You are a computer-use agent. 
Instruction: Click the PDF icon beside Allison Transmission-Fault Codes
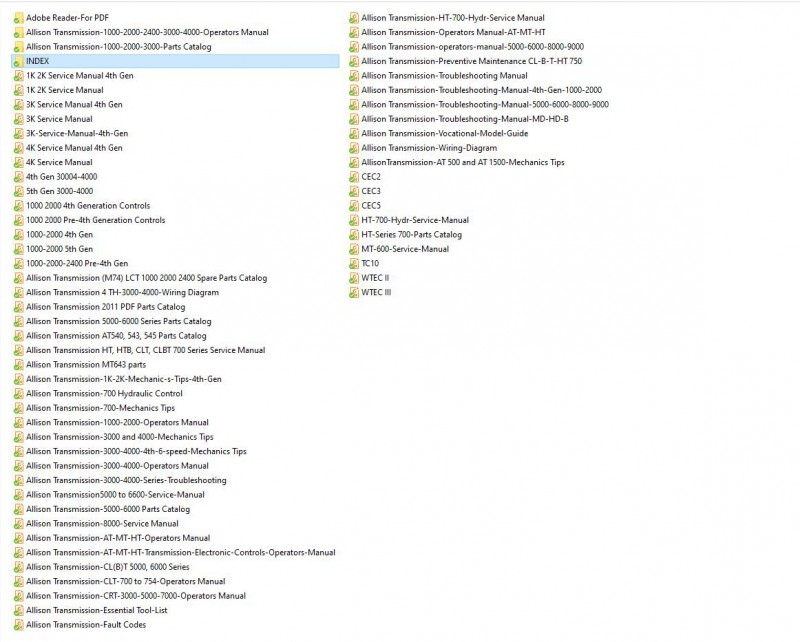(18, 625)
